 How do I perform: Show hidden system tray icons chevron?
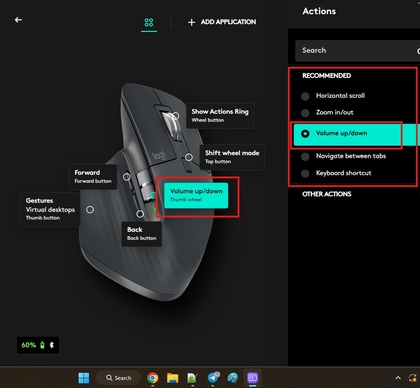[x=398, y=378]
